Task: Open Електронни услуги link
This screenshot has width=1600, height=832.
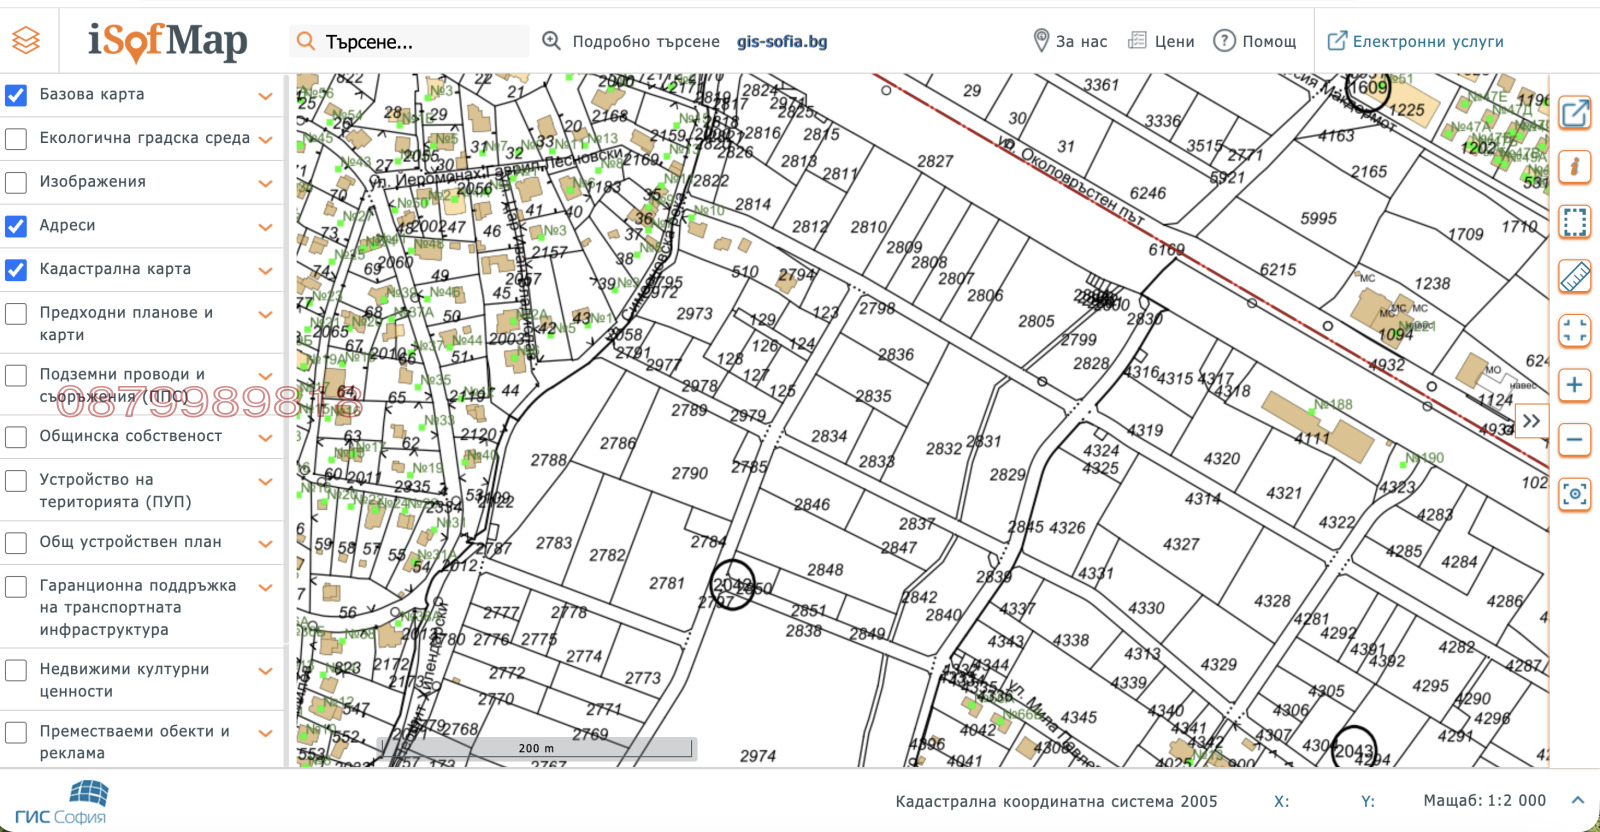Action: point(1415,41)
